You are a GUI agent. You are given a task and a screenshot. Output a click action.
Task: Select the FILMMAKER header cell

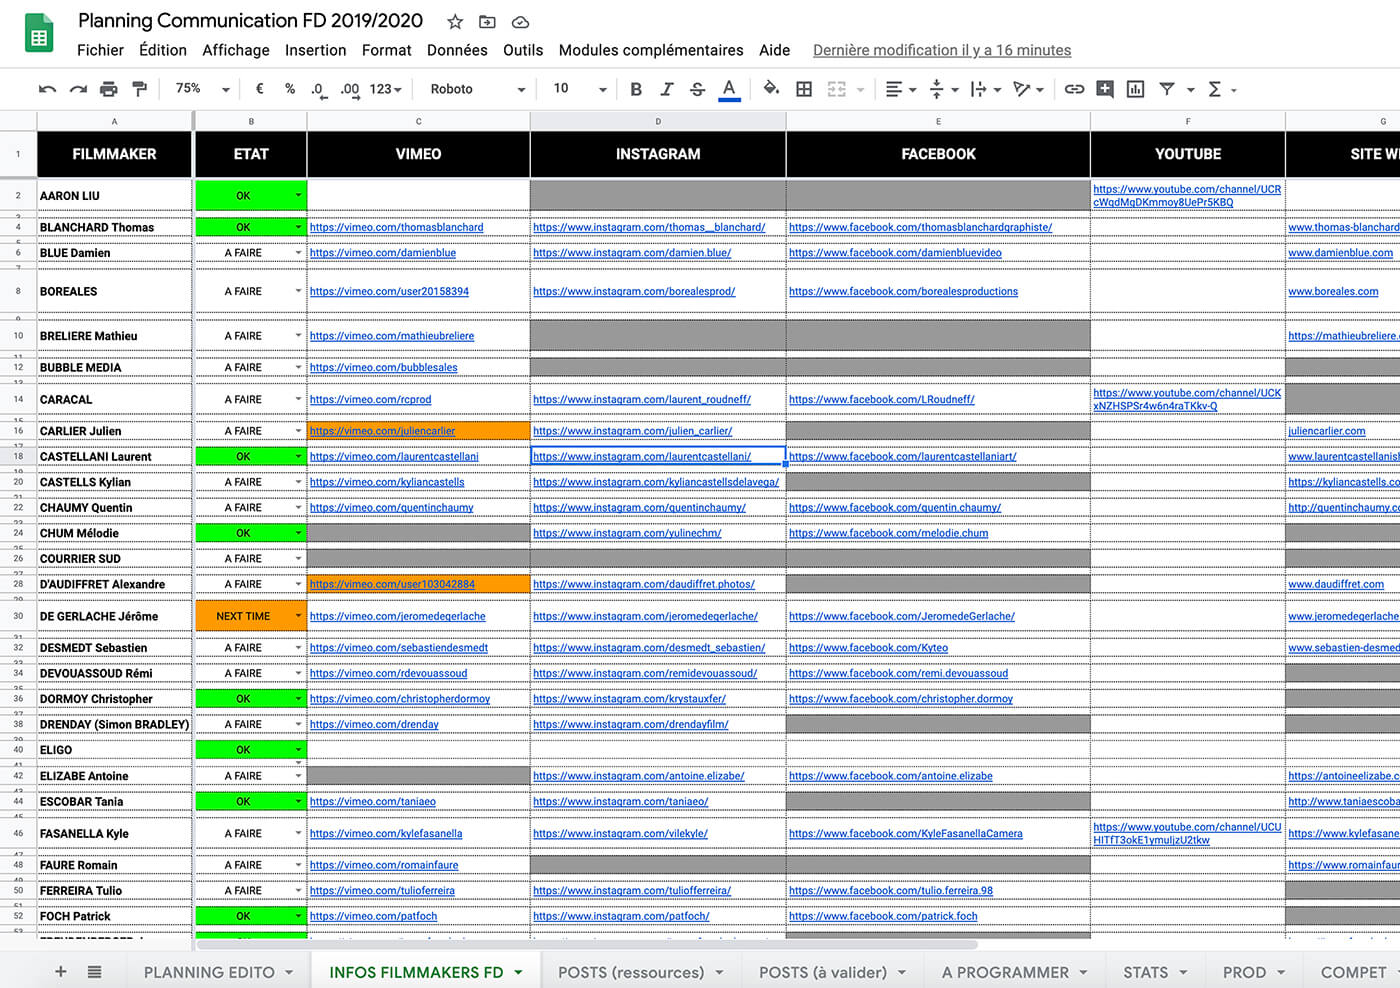[x=114, y=154]
